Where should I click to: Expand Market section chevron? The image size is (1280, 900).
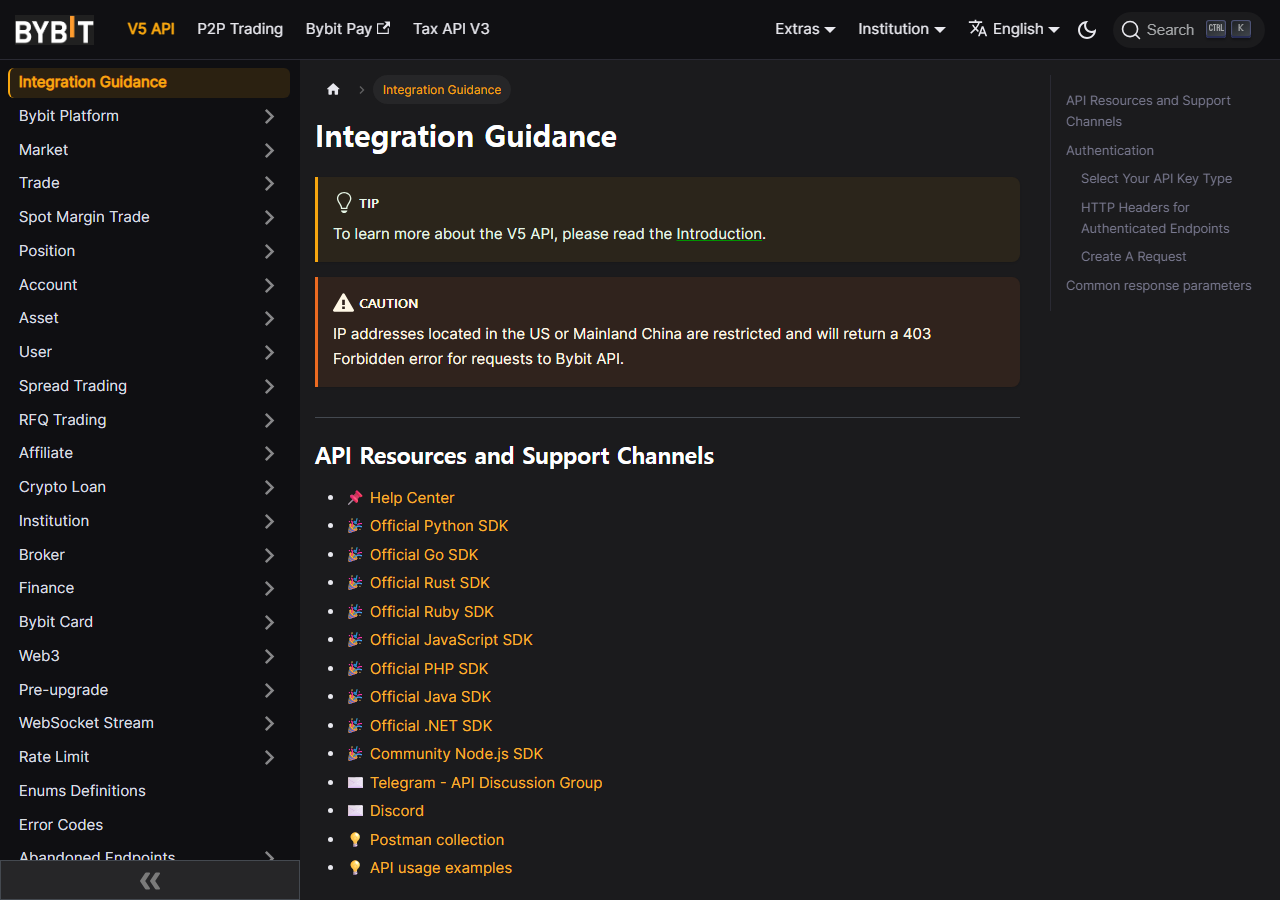pyautogui.click(x=269, y=150)
